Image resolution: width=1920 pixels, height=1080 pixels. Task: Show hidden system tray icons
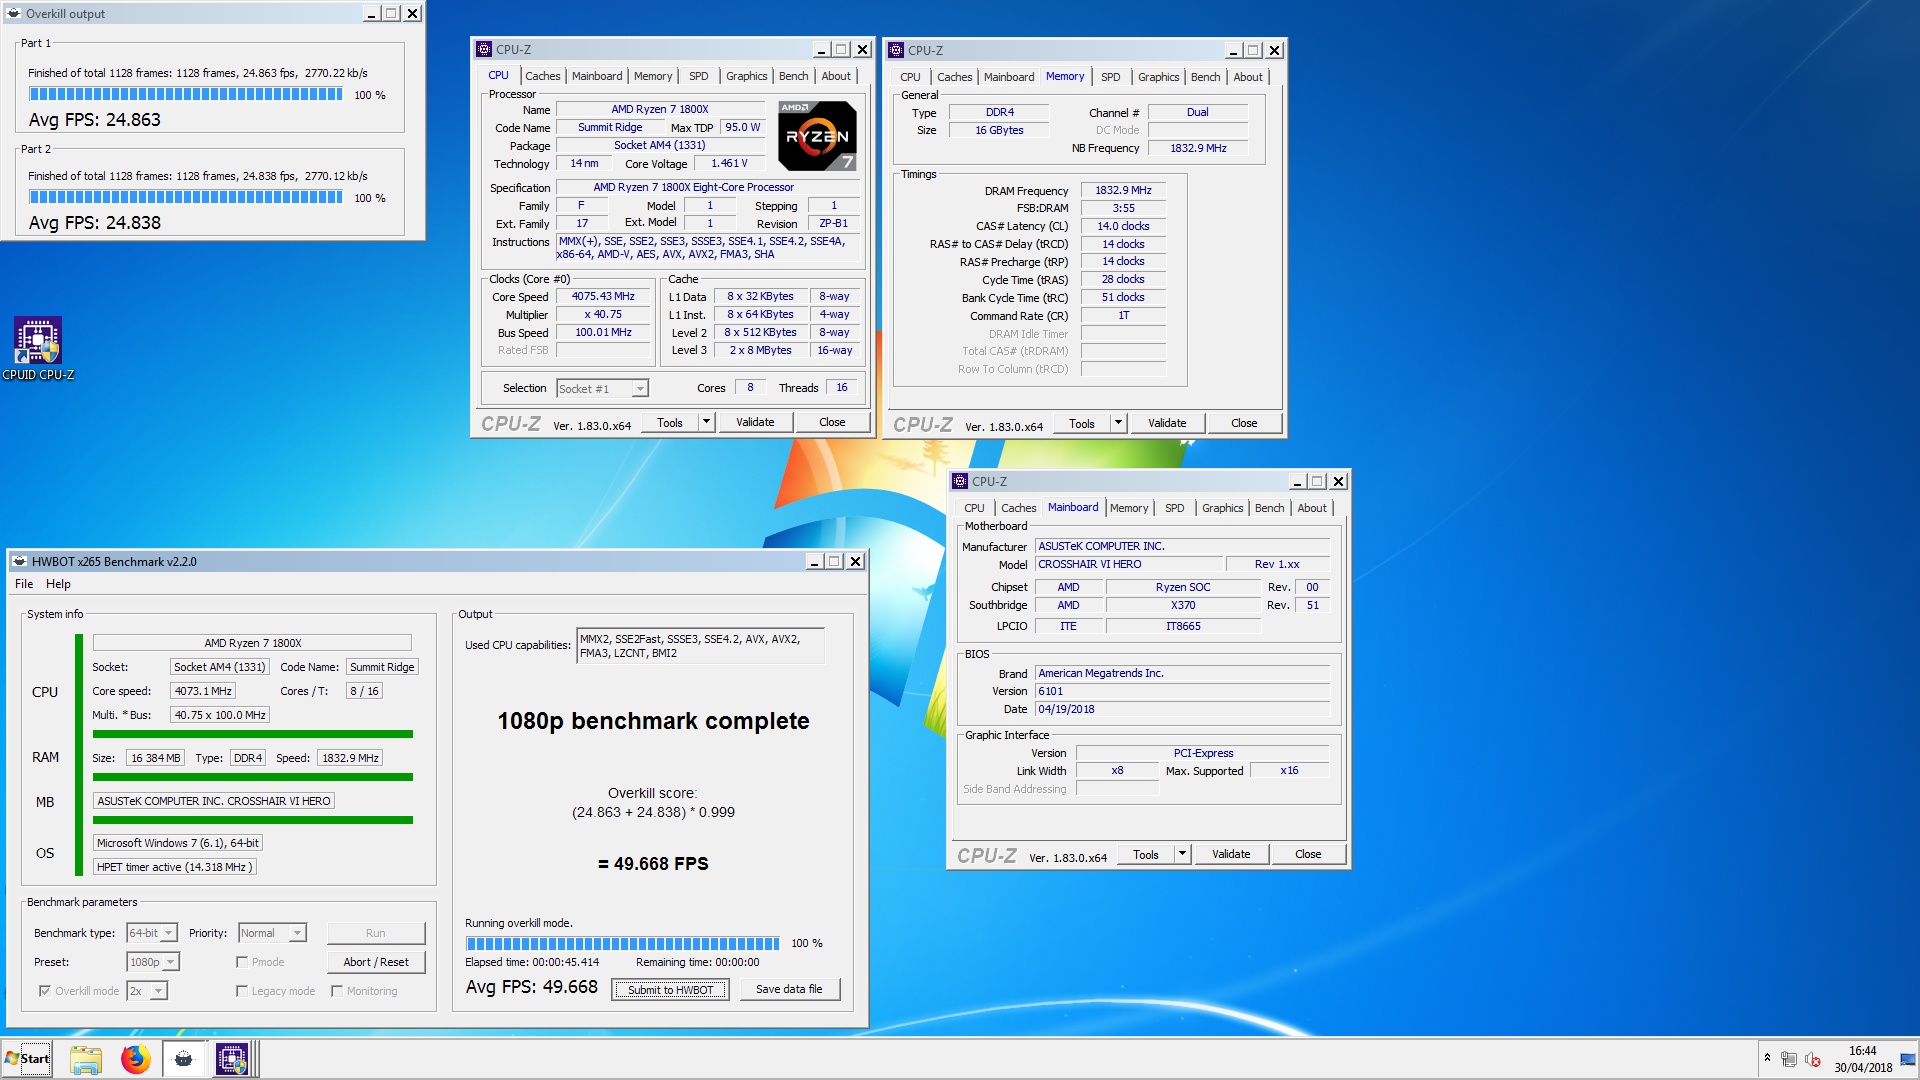[1767, 1058]
